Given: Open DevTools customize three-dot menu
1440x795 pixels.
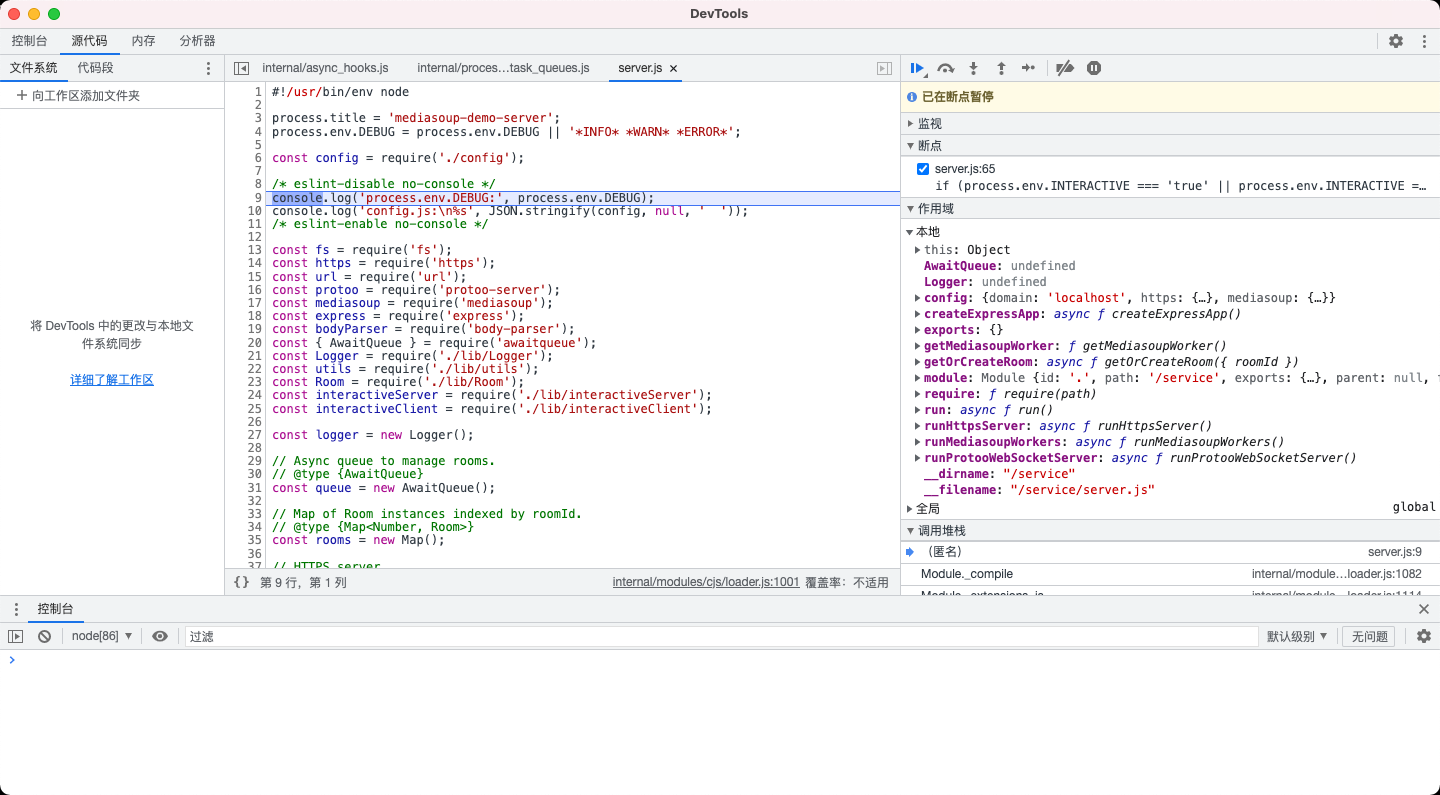Looking at the screenshot, I should tap(1424, 41).
